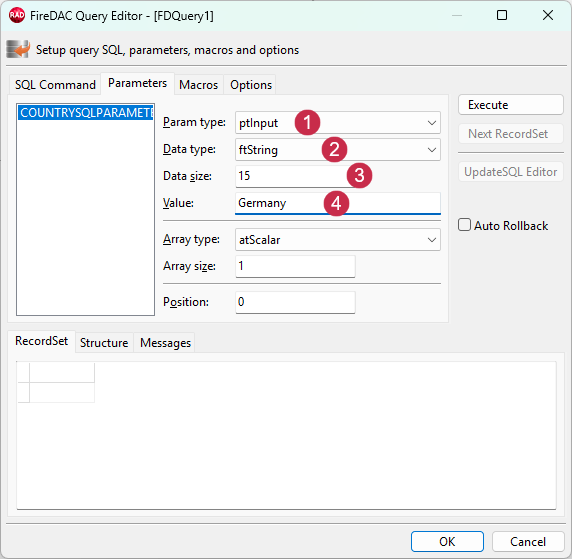Image resolution: width=572 pixels, height=559 pixels.
Task: Click the Execute button
Action: (x=511, y=105)
